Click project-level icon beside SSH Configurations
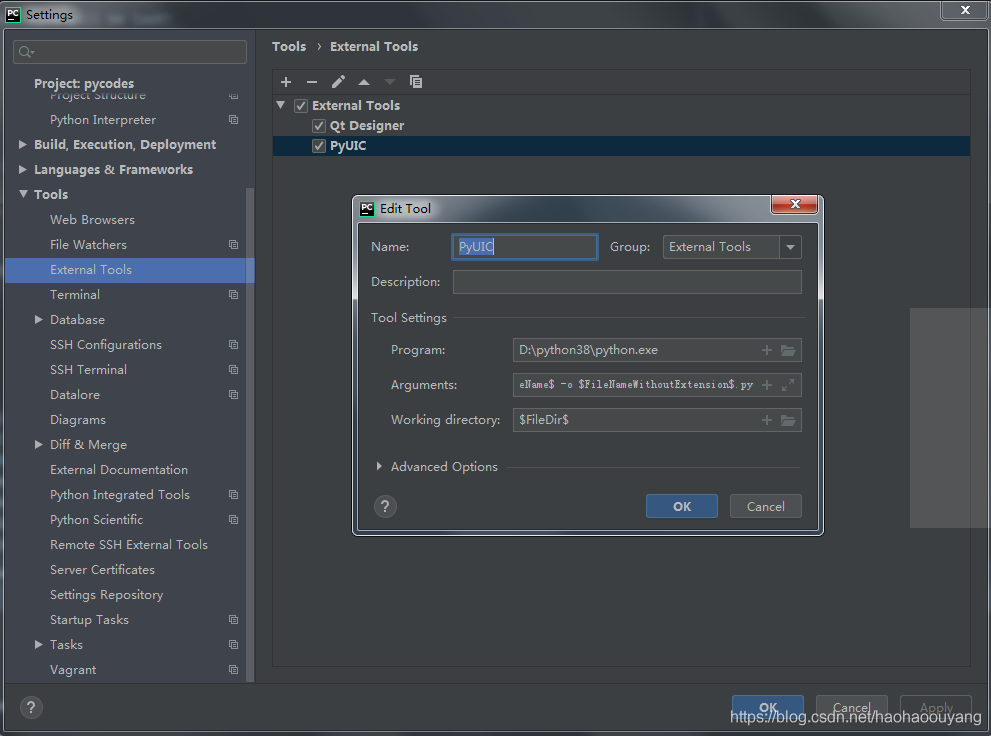991x736 pixels. [233, 344]
